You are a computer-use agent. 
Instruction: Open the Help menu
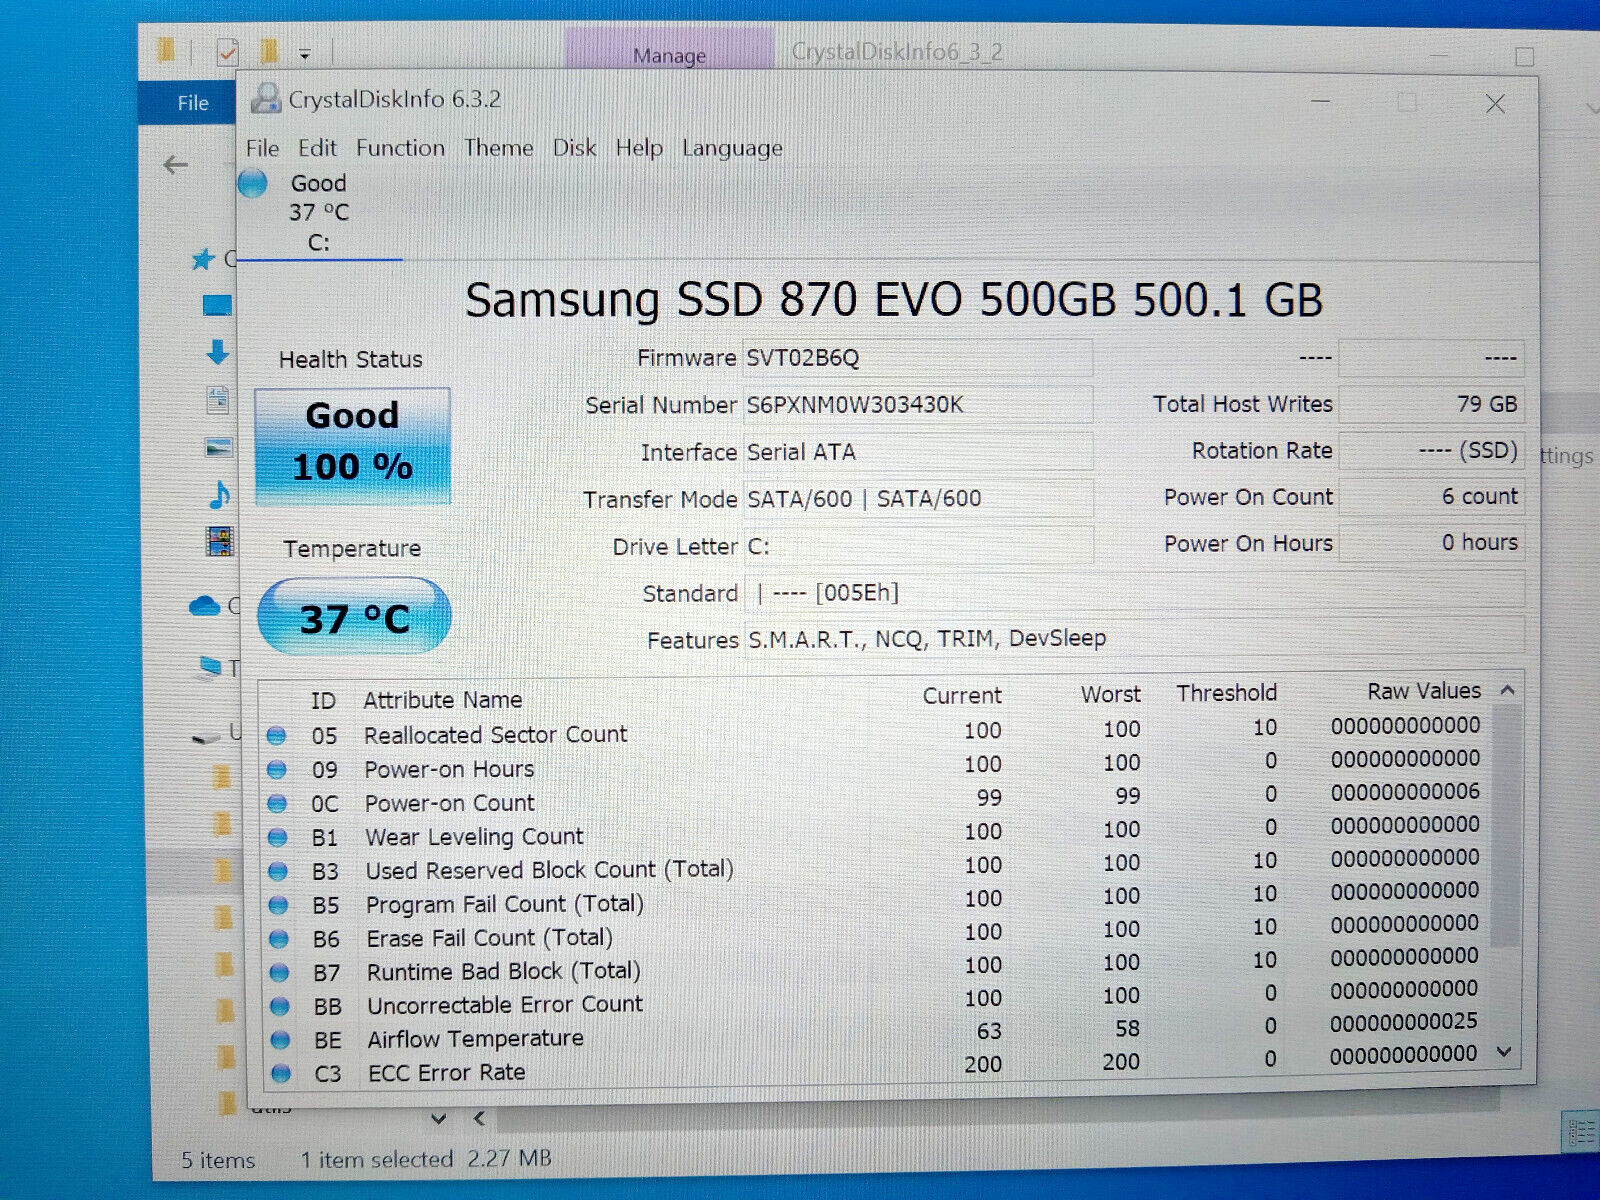[x=639, y=148]
